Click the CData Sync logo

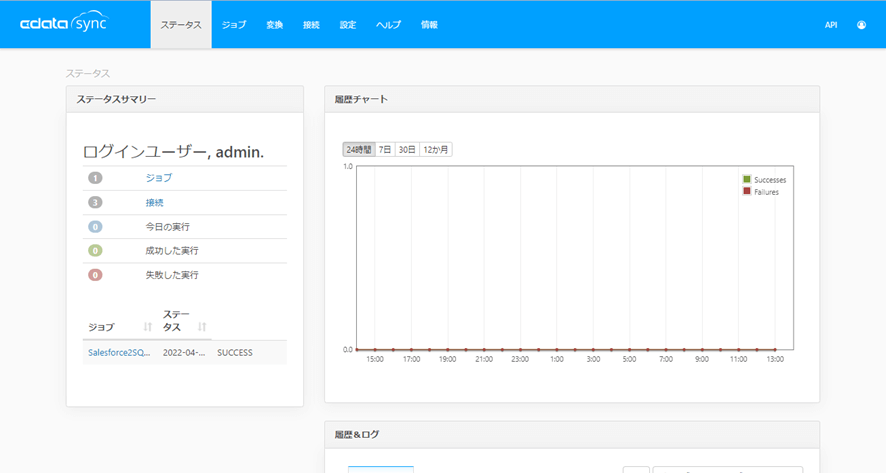point(64,23)
